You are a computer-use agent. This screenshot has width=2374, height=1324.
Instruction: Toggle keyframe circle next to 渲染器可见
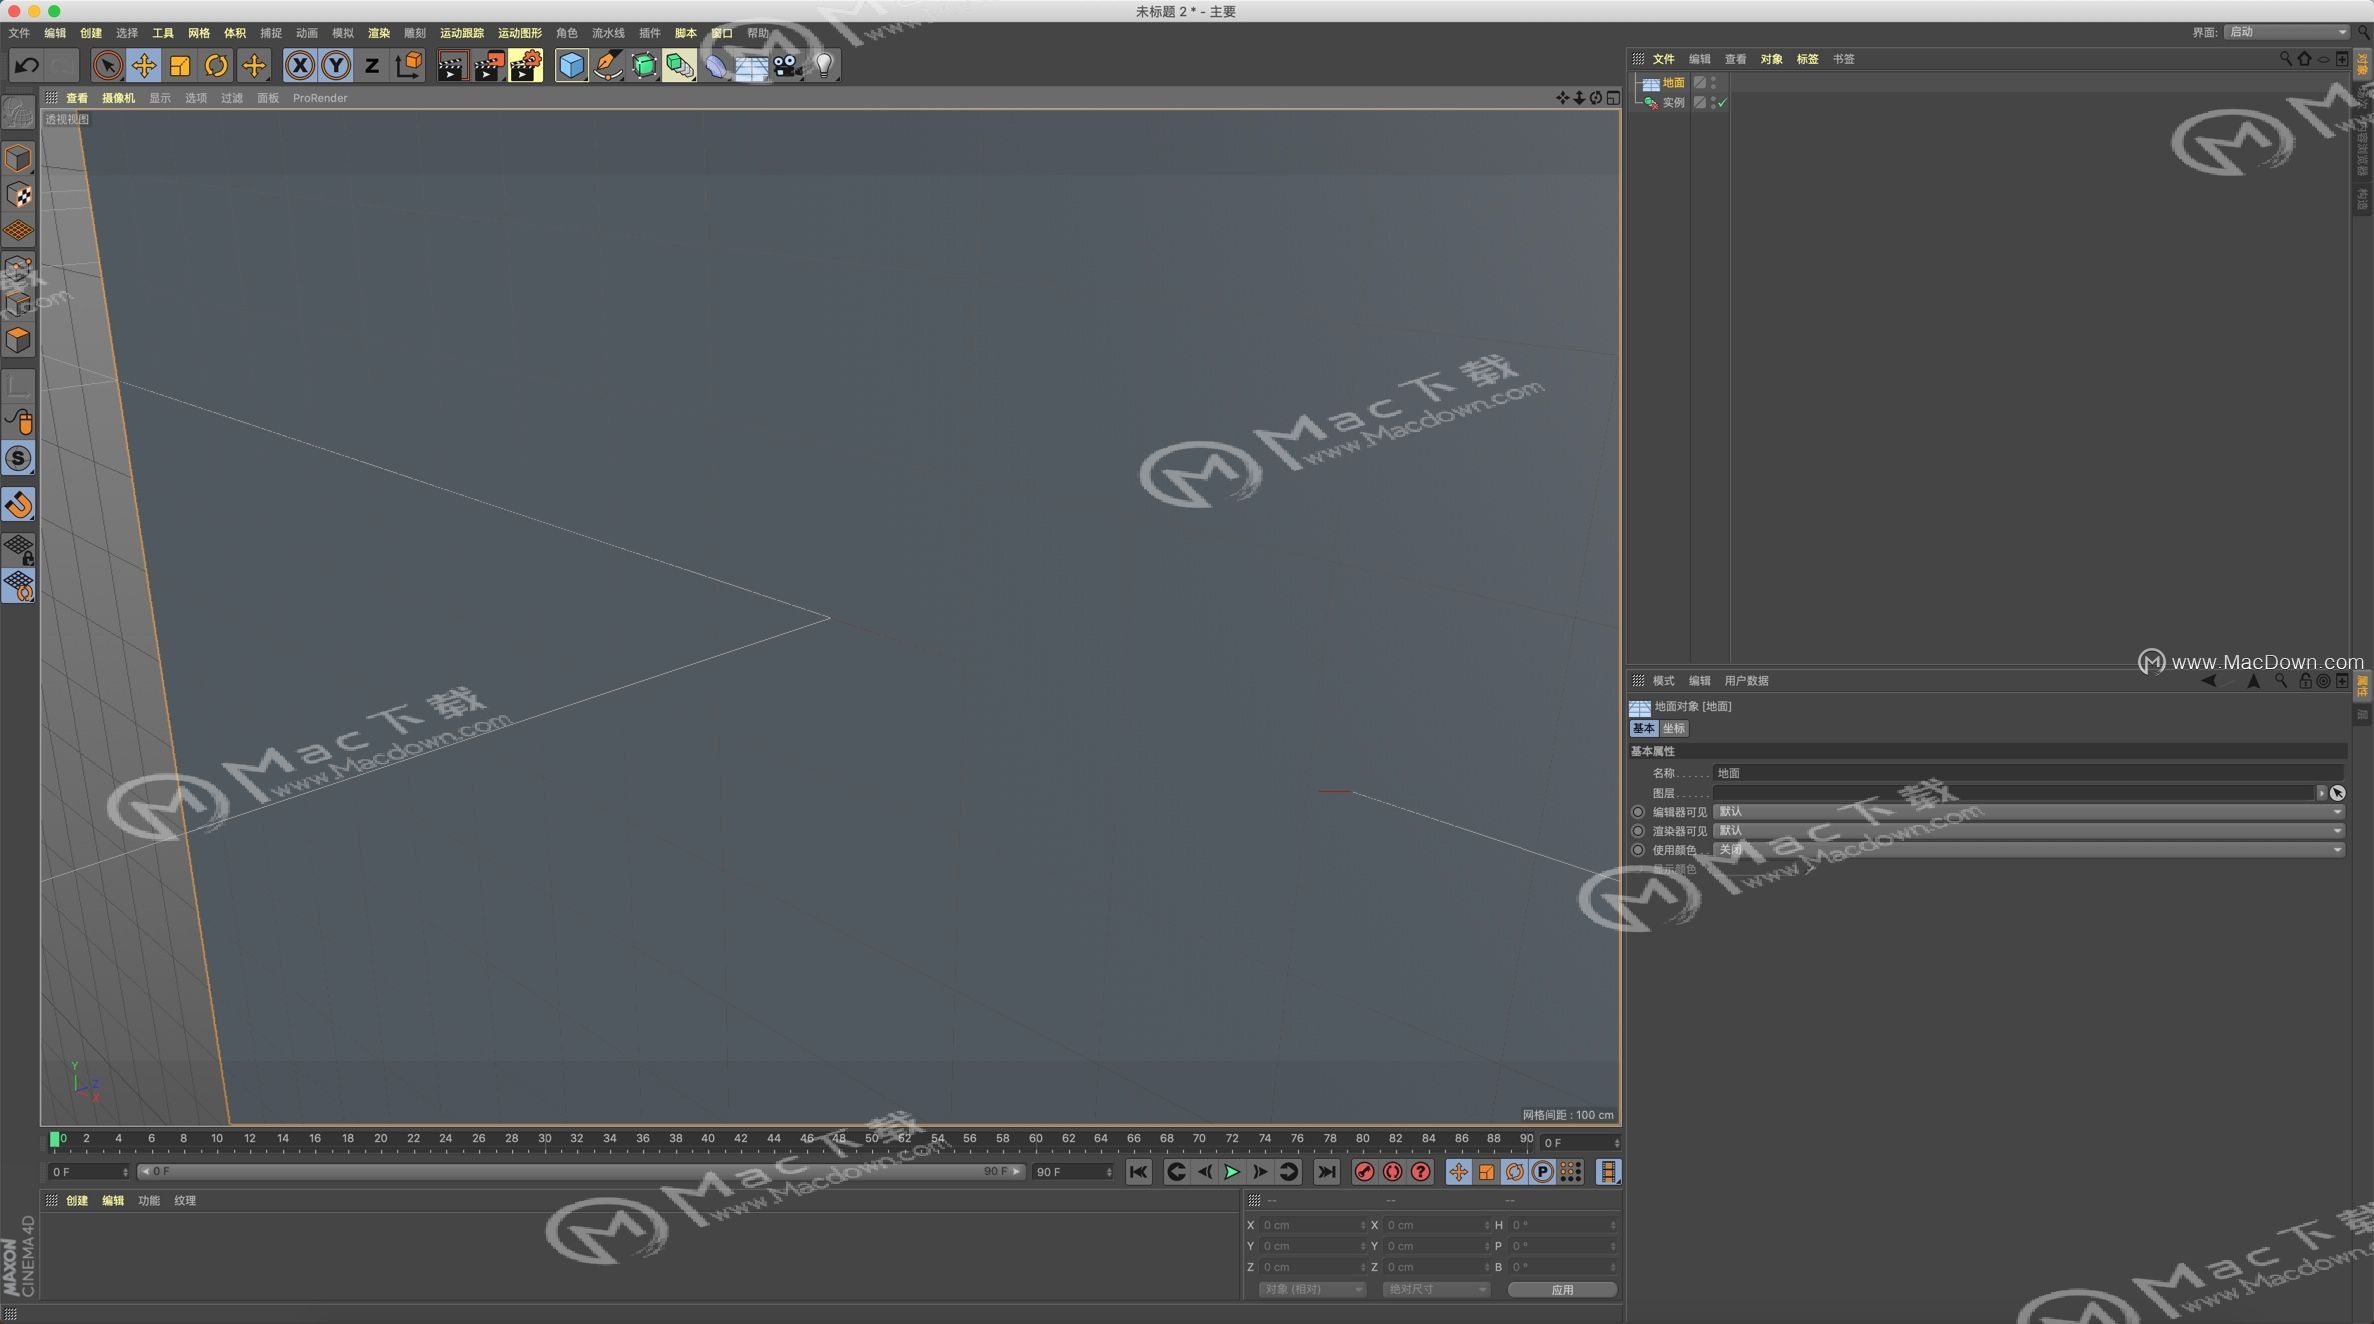point(1638,831)
